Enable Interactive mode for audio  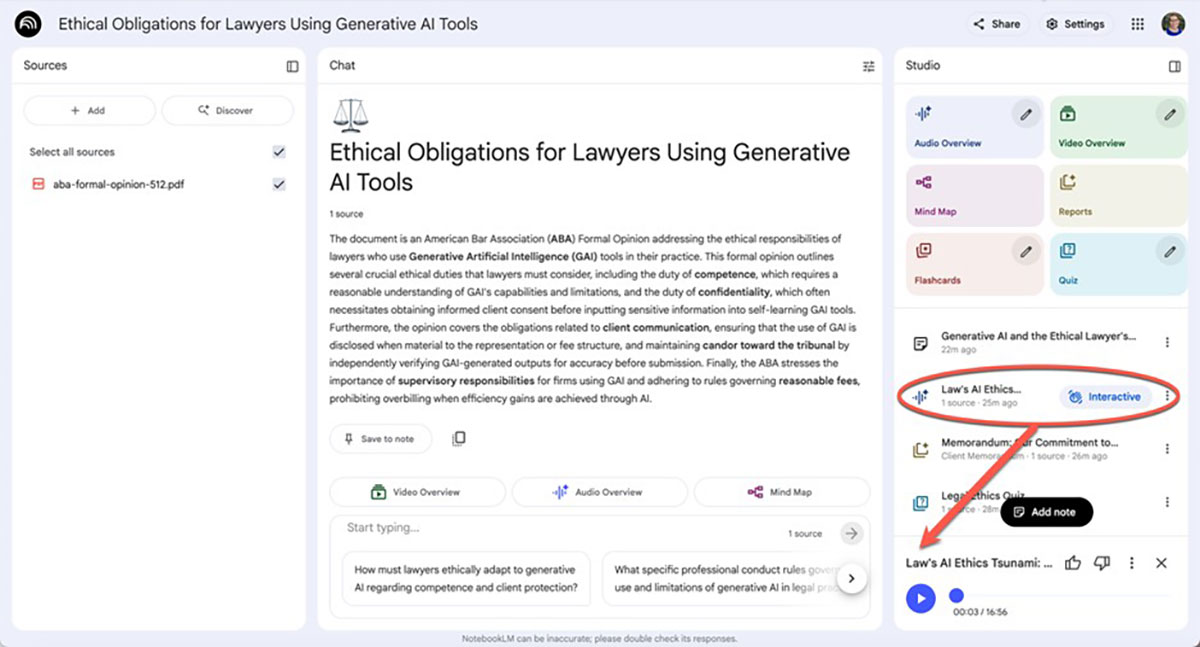pos(1104,397)
